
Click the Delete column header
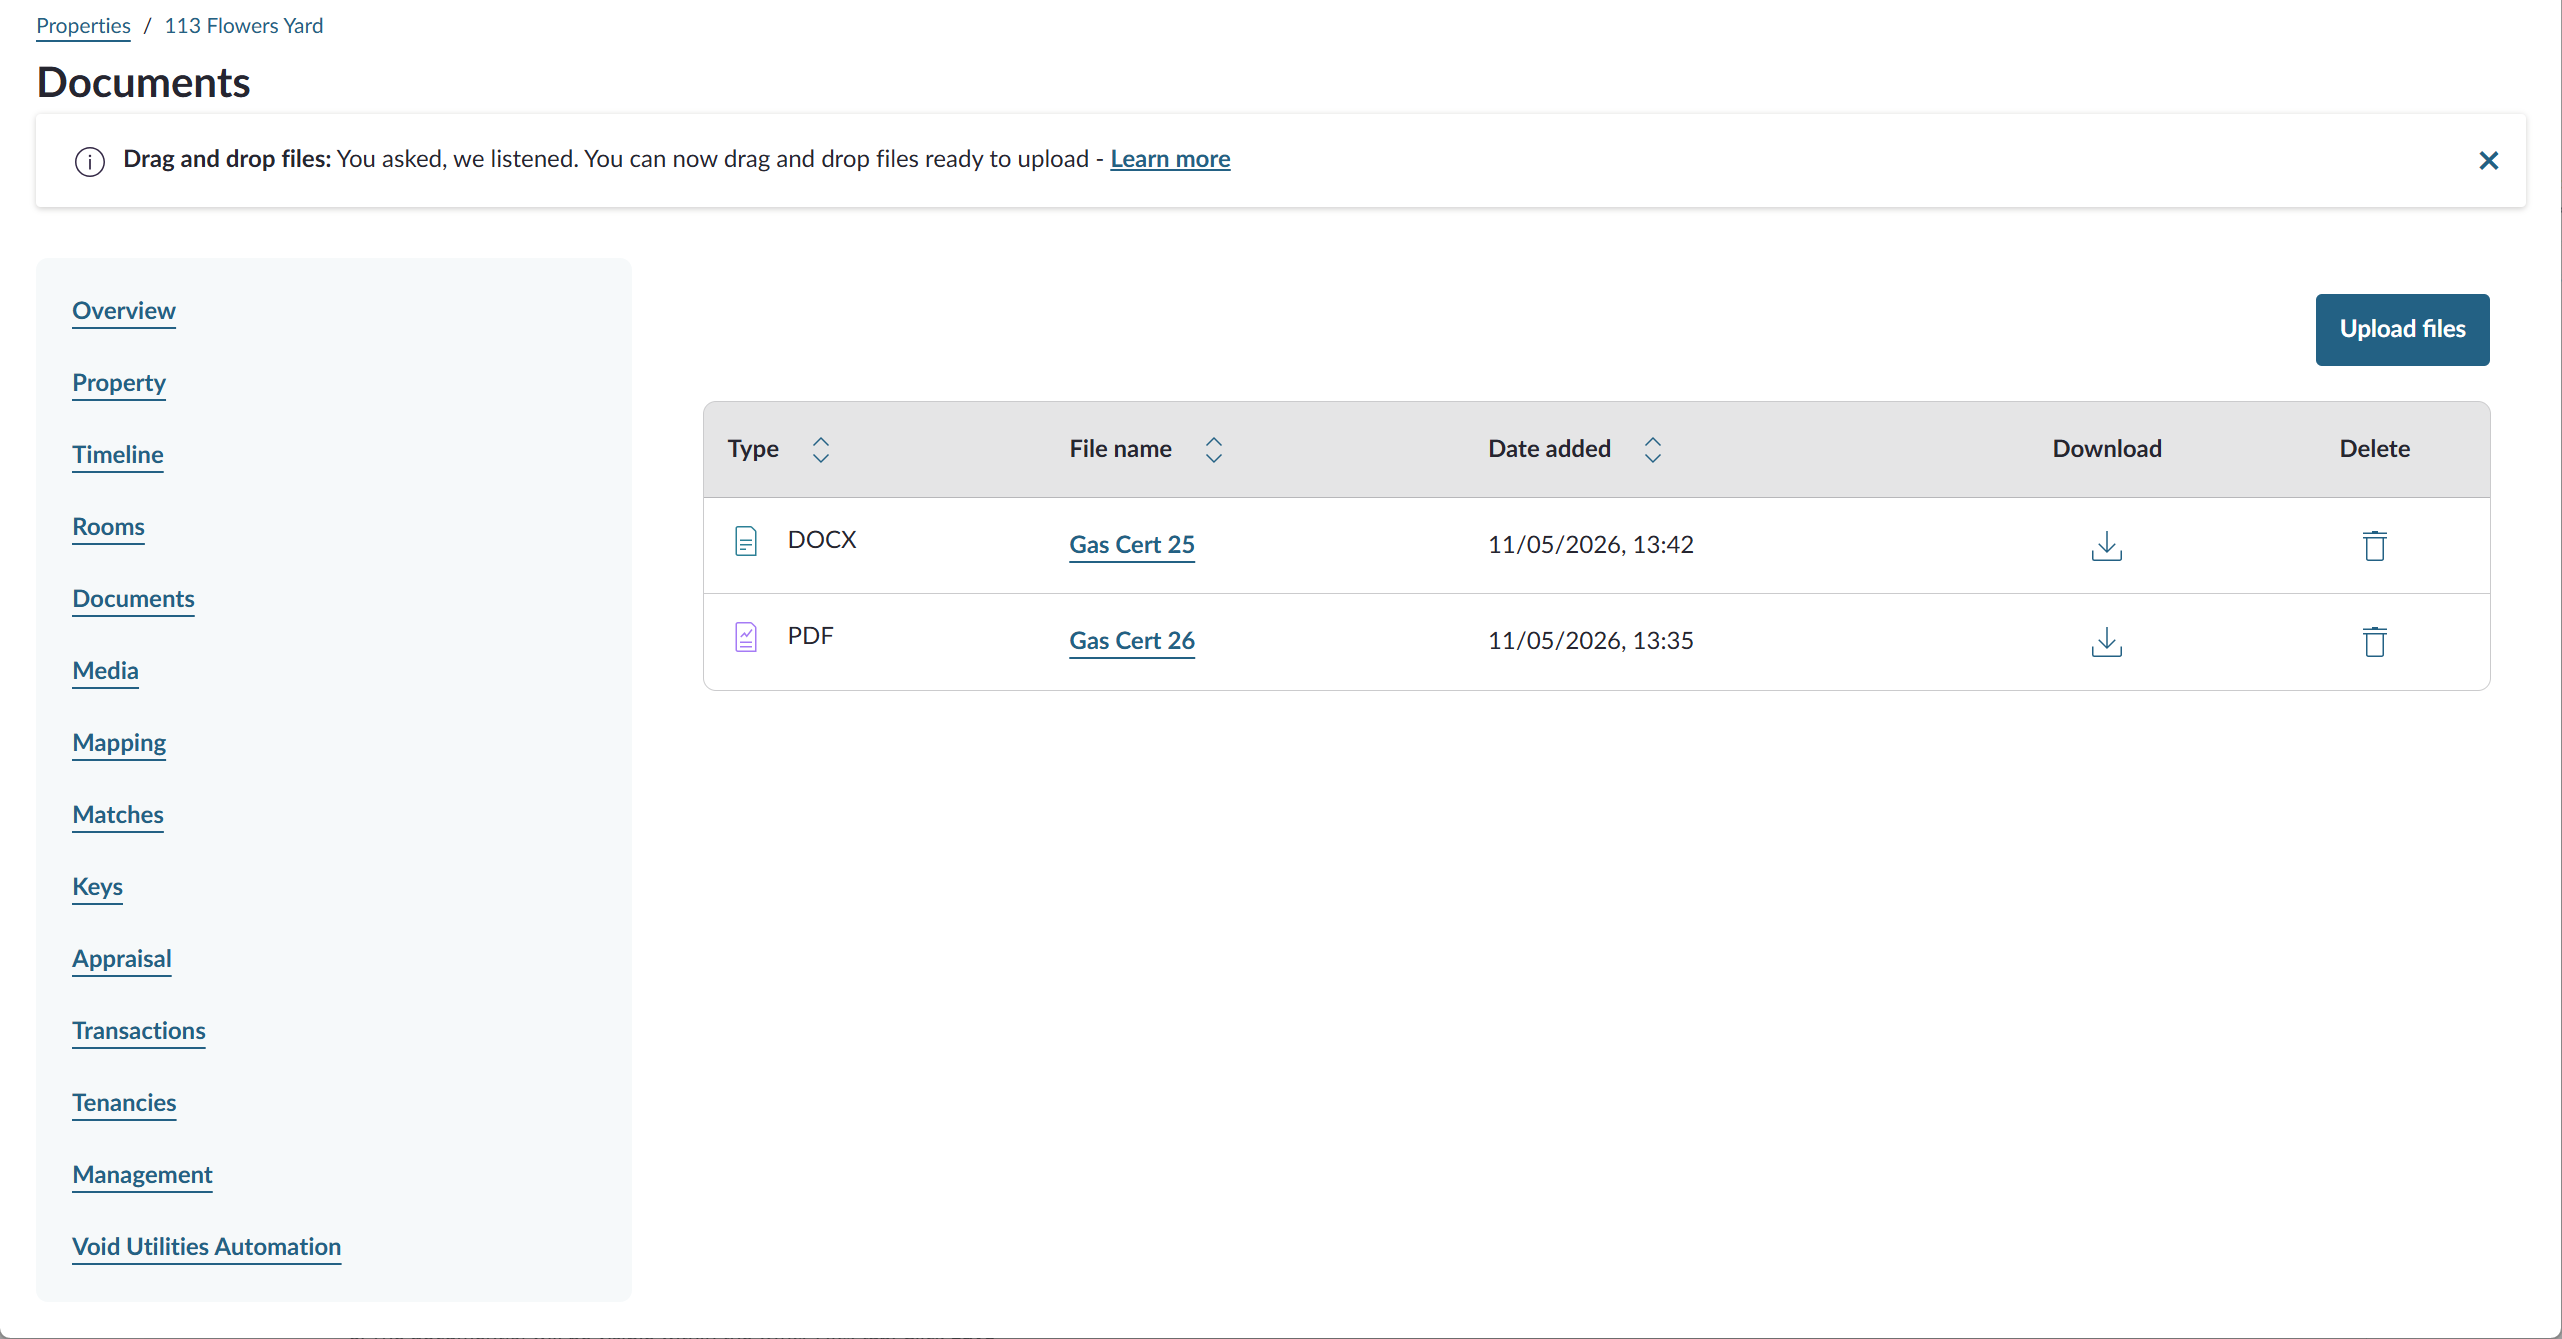pos(2374,449)
